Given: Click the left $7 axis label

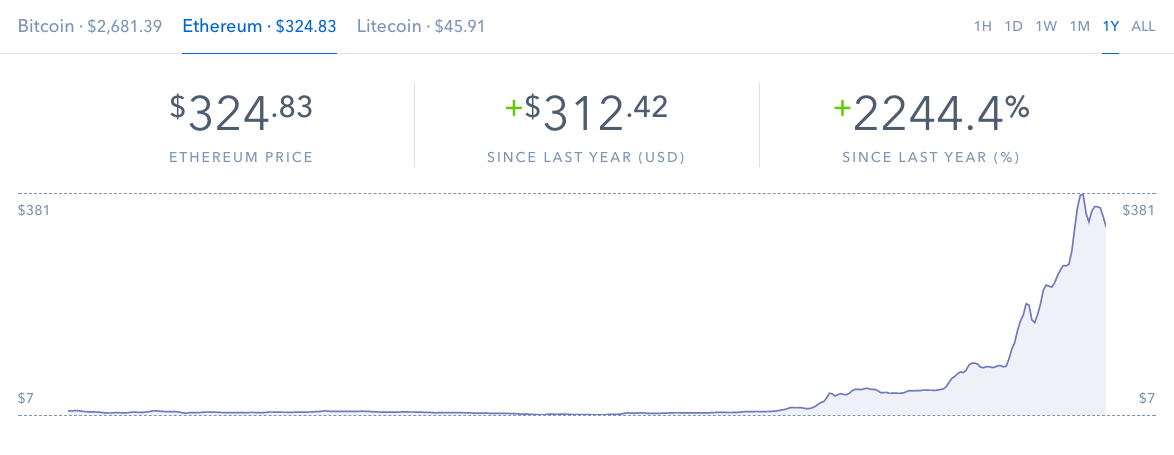Looking at the screenshot, I should coord(26,398).
